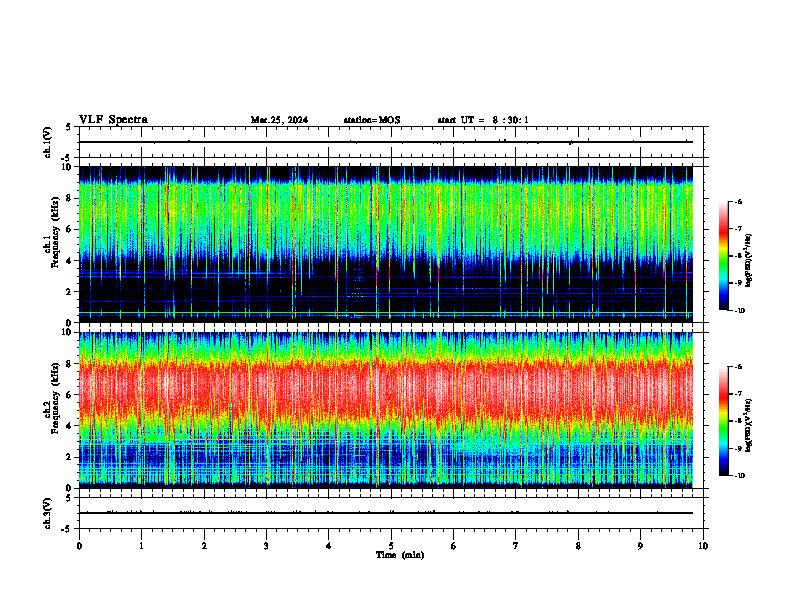
Task: Click the "-7" label on ch.1 color scale
Action: (738, 229)
